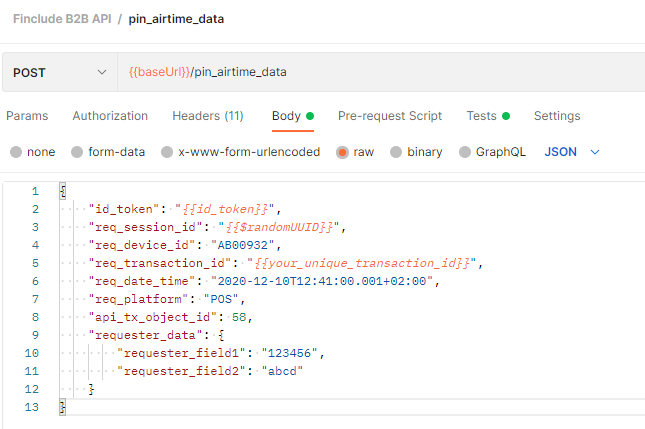Click the pin_airtime_data request name

(x=176, y=19)
